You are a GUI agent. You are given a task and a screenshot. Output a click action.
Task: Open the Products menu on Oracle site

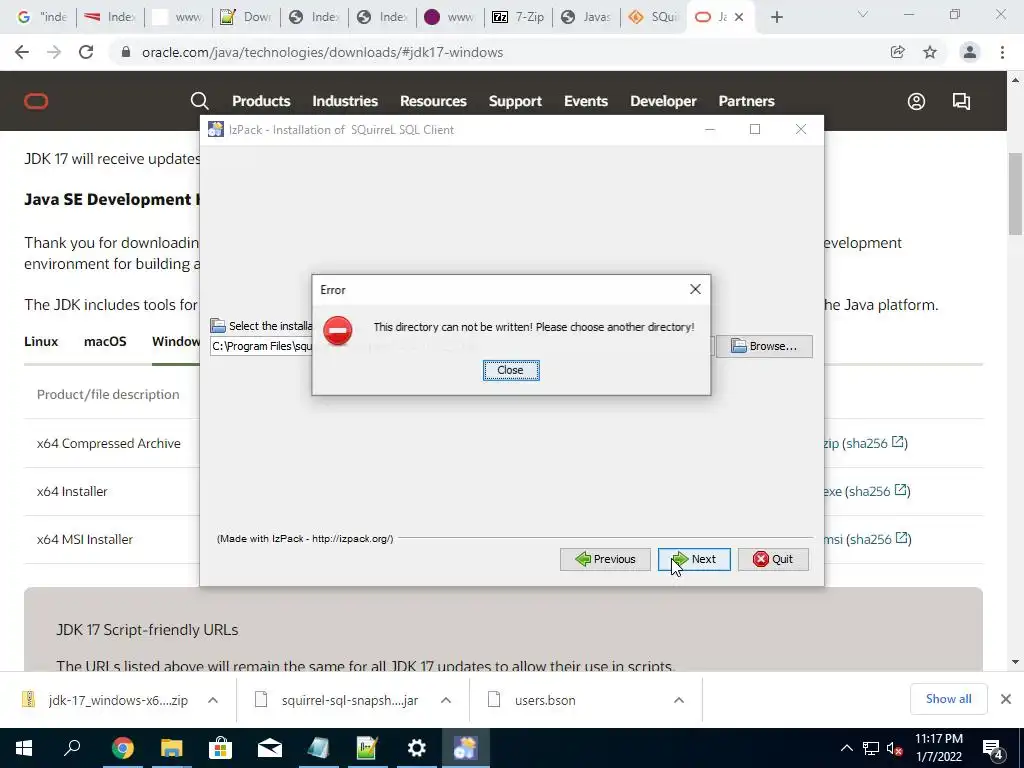point(261,101)
